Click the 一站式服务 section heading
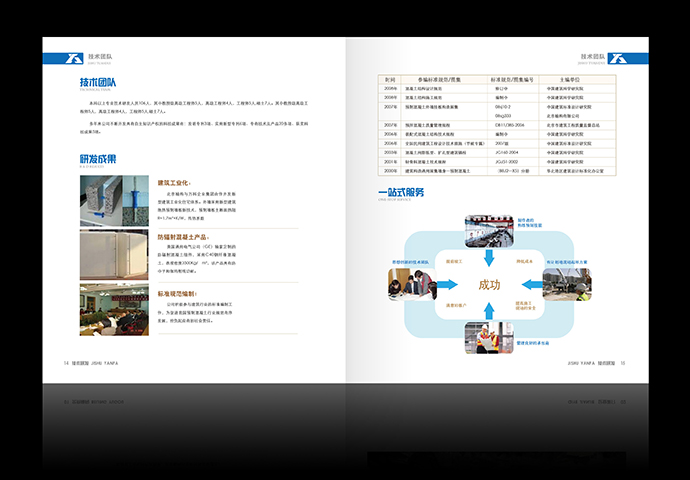690x480 pixels. (401, 192)
